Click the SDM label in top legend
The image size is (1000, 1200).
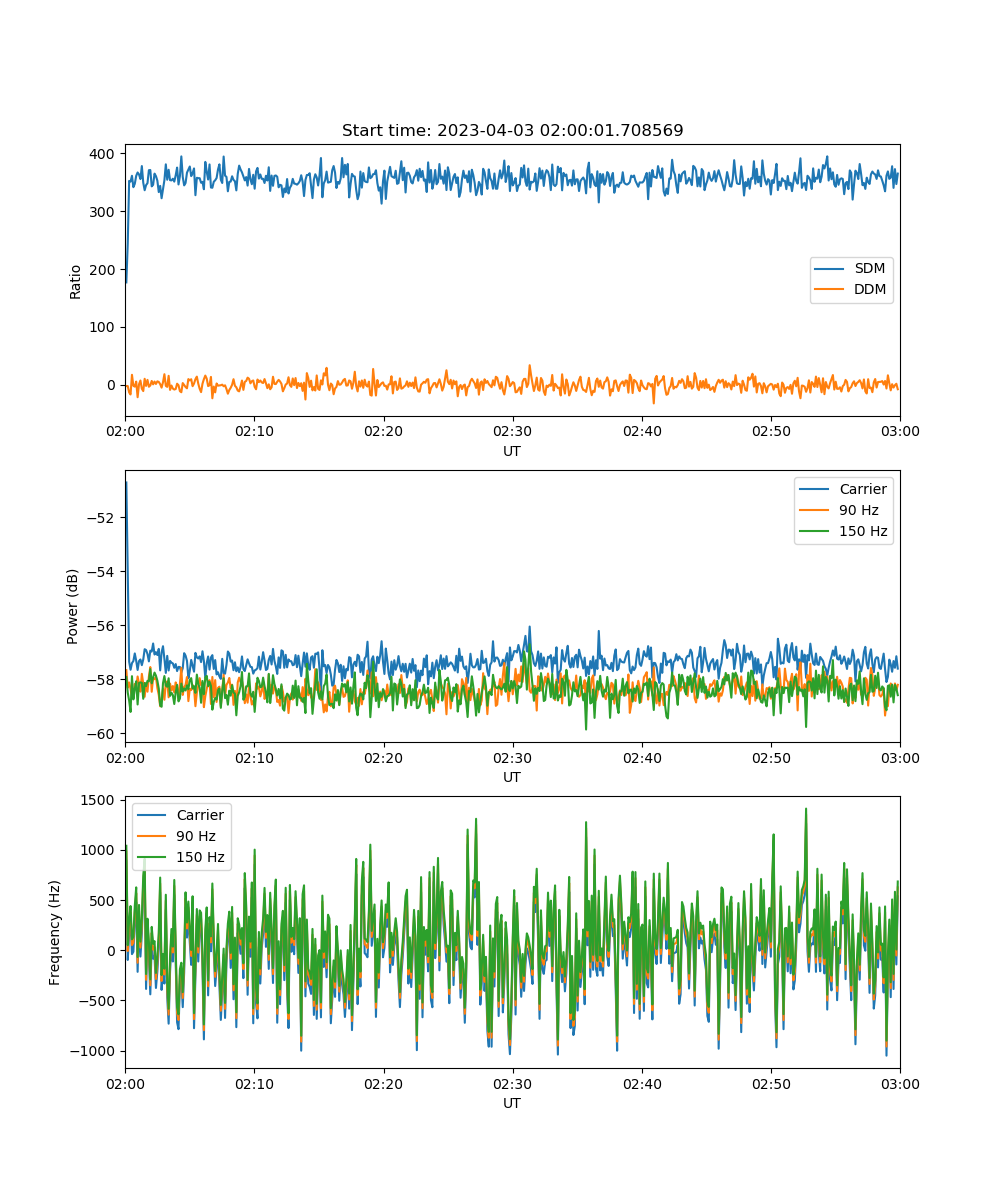[x=869, y=269]
